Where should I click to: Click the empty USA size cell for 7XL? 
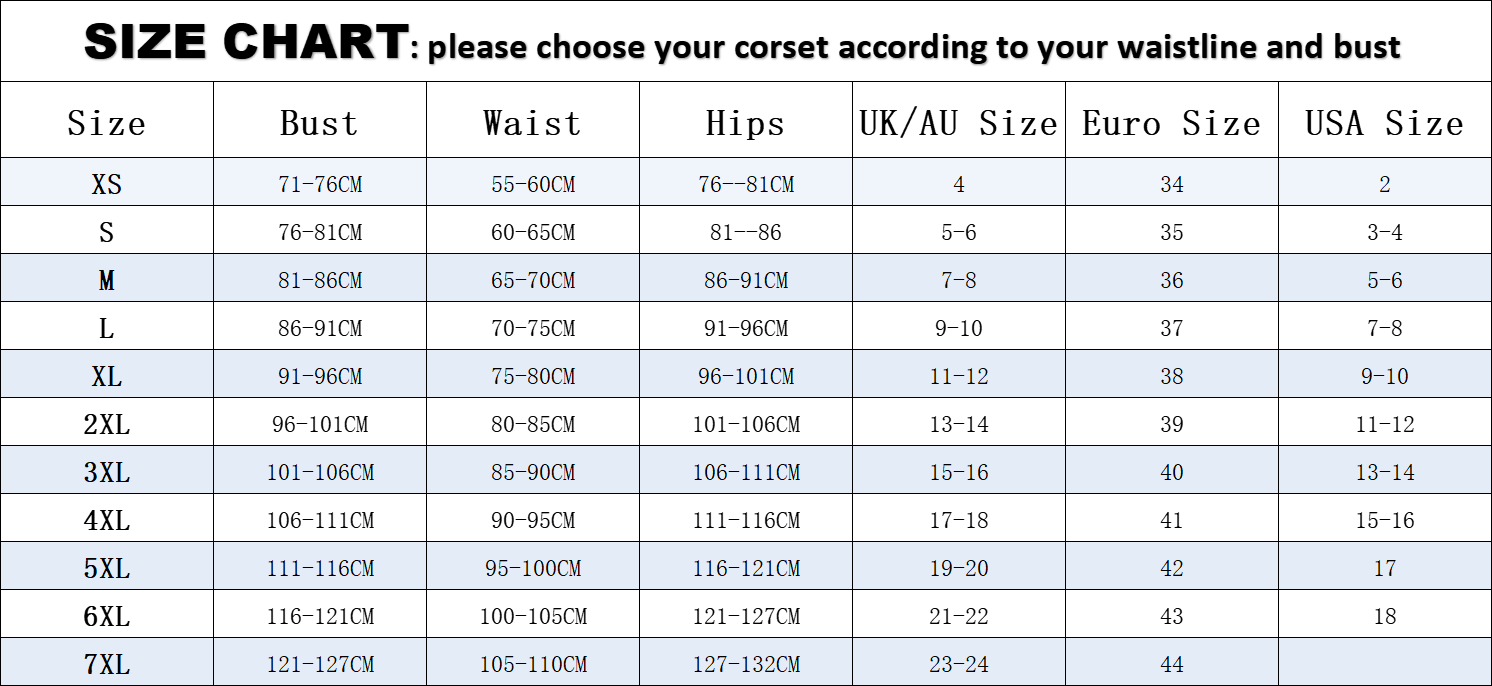click(x=1385, y=664)
